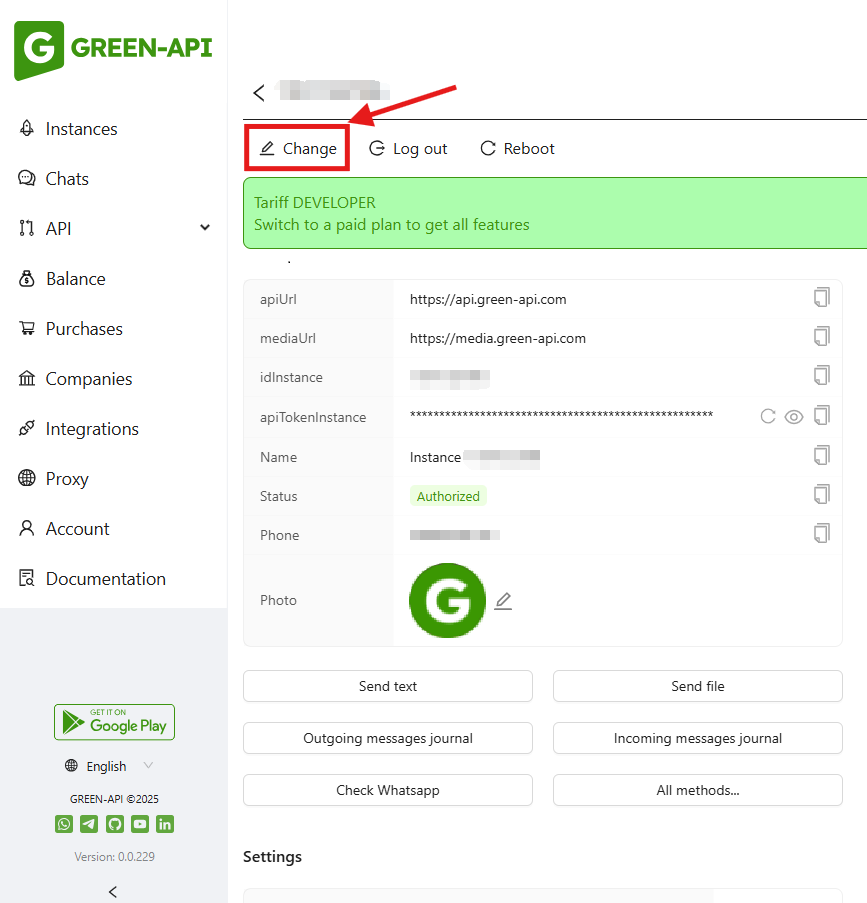This screenshot has width=867, height=903.
Task: Collapse the sidebar with bottom chevron
Action: 113,891
